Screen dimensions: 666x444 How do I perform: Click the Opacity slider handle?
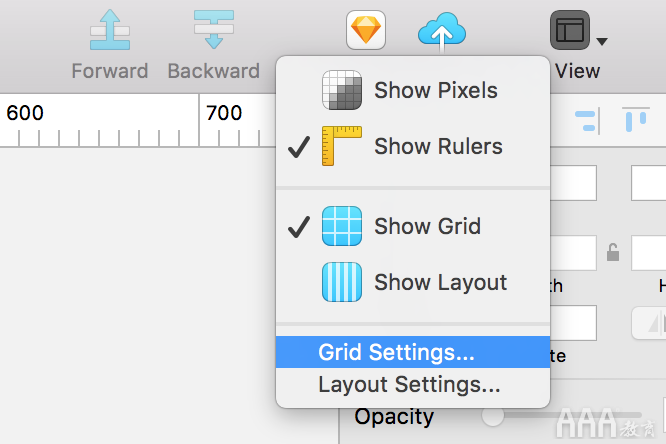pos(493,415)
